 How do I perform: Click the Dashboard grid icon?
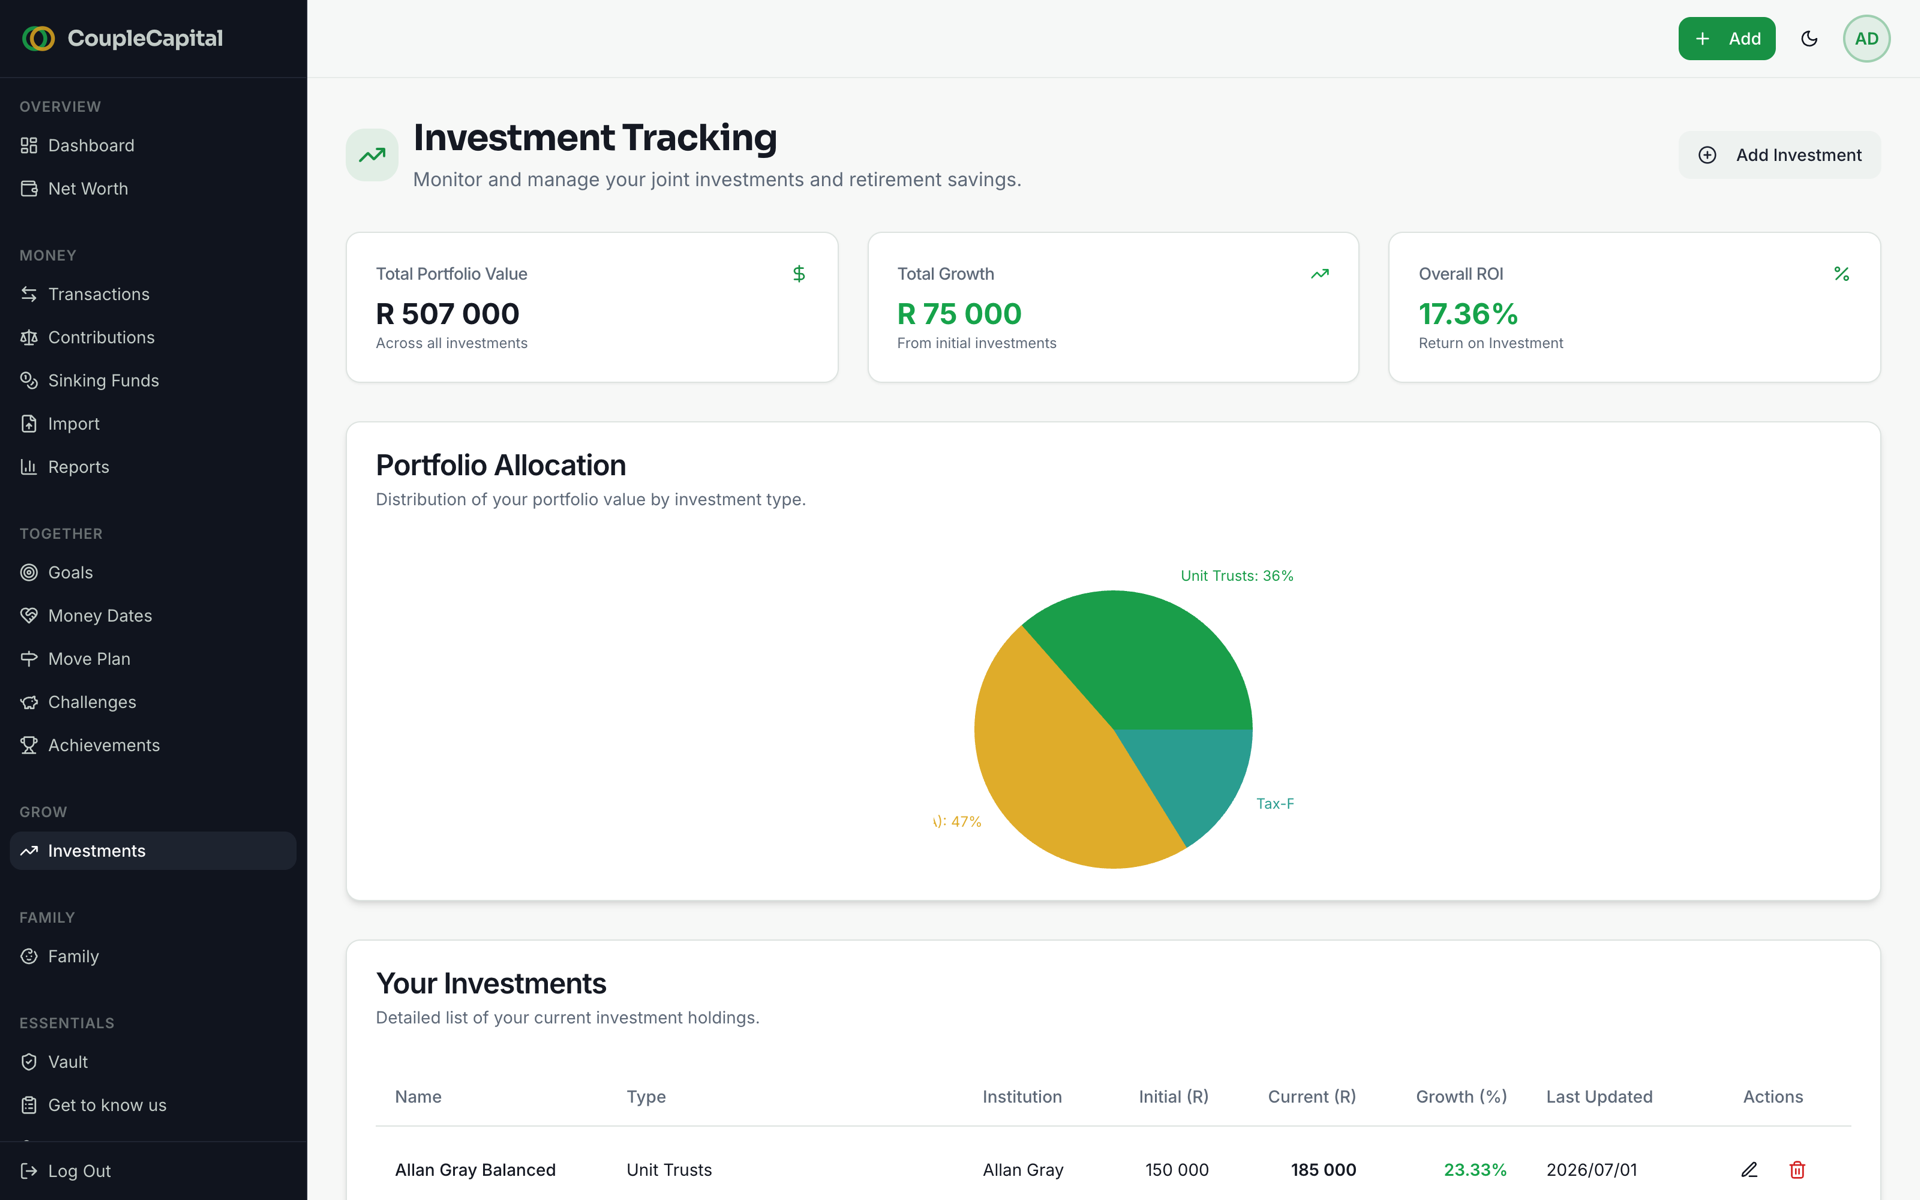coord(29,146)
